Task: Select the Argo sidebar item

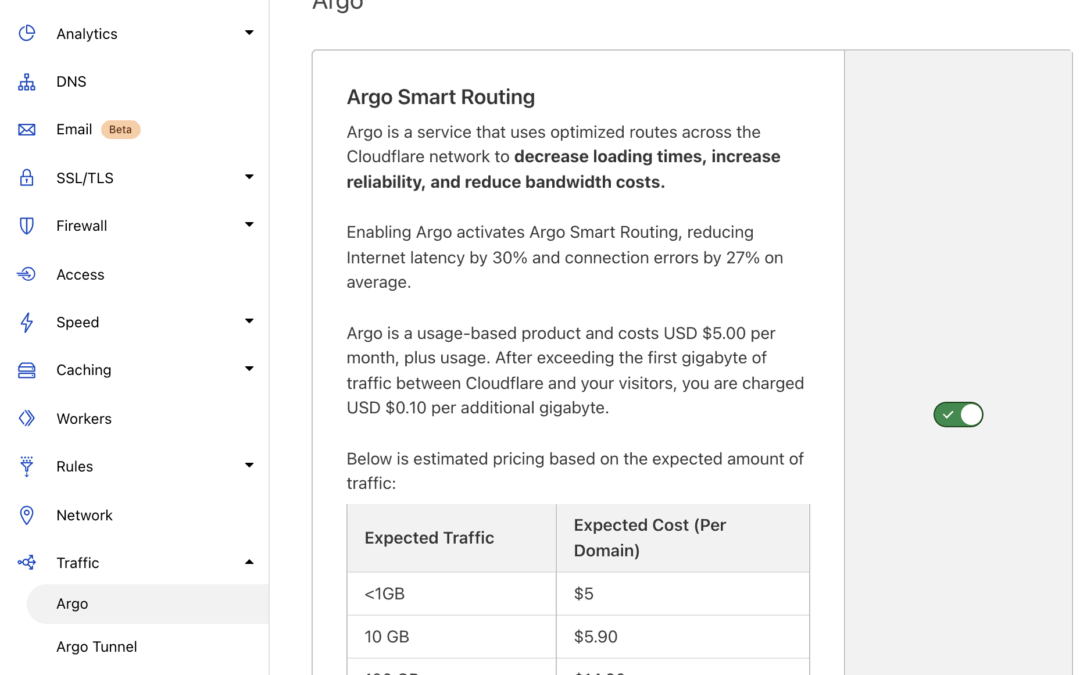Action: [147, 604]
